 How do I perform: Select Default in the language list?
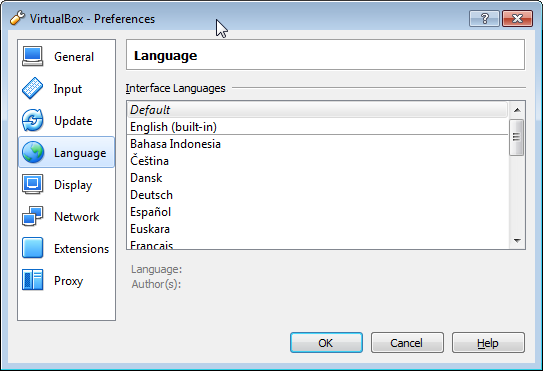tap(318, 110)
